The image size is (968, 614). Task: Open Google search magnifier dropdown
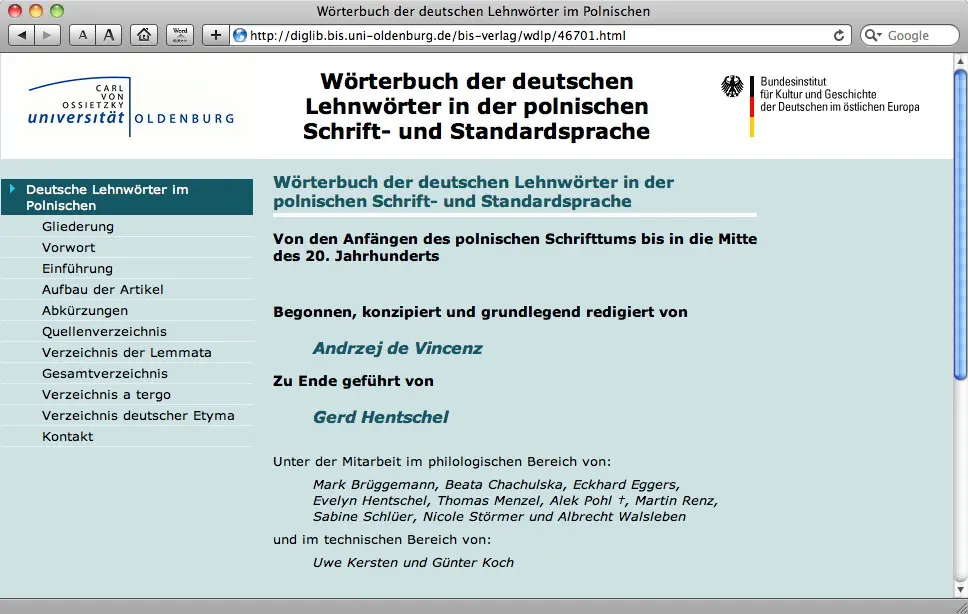coord(873,35)
